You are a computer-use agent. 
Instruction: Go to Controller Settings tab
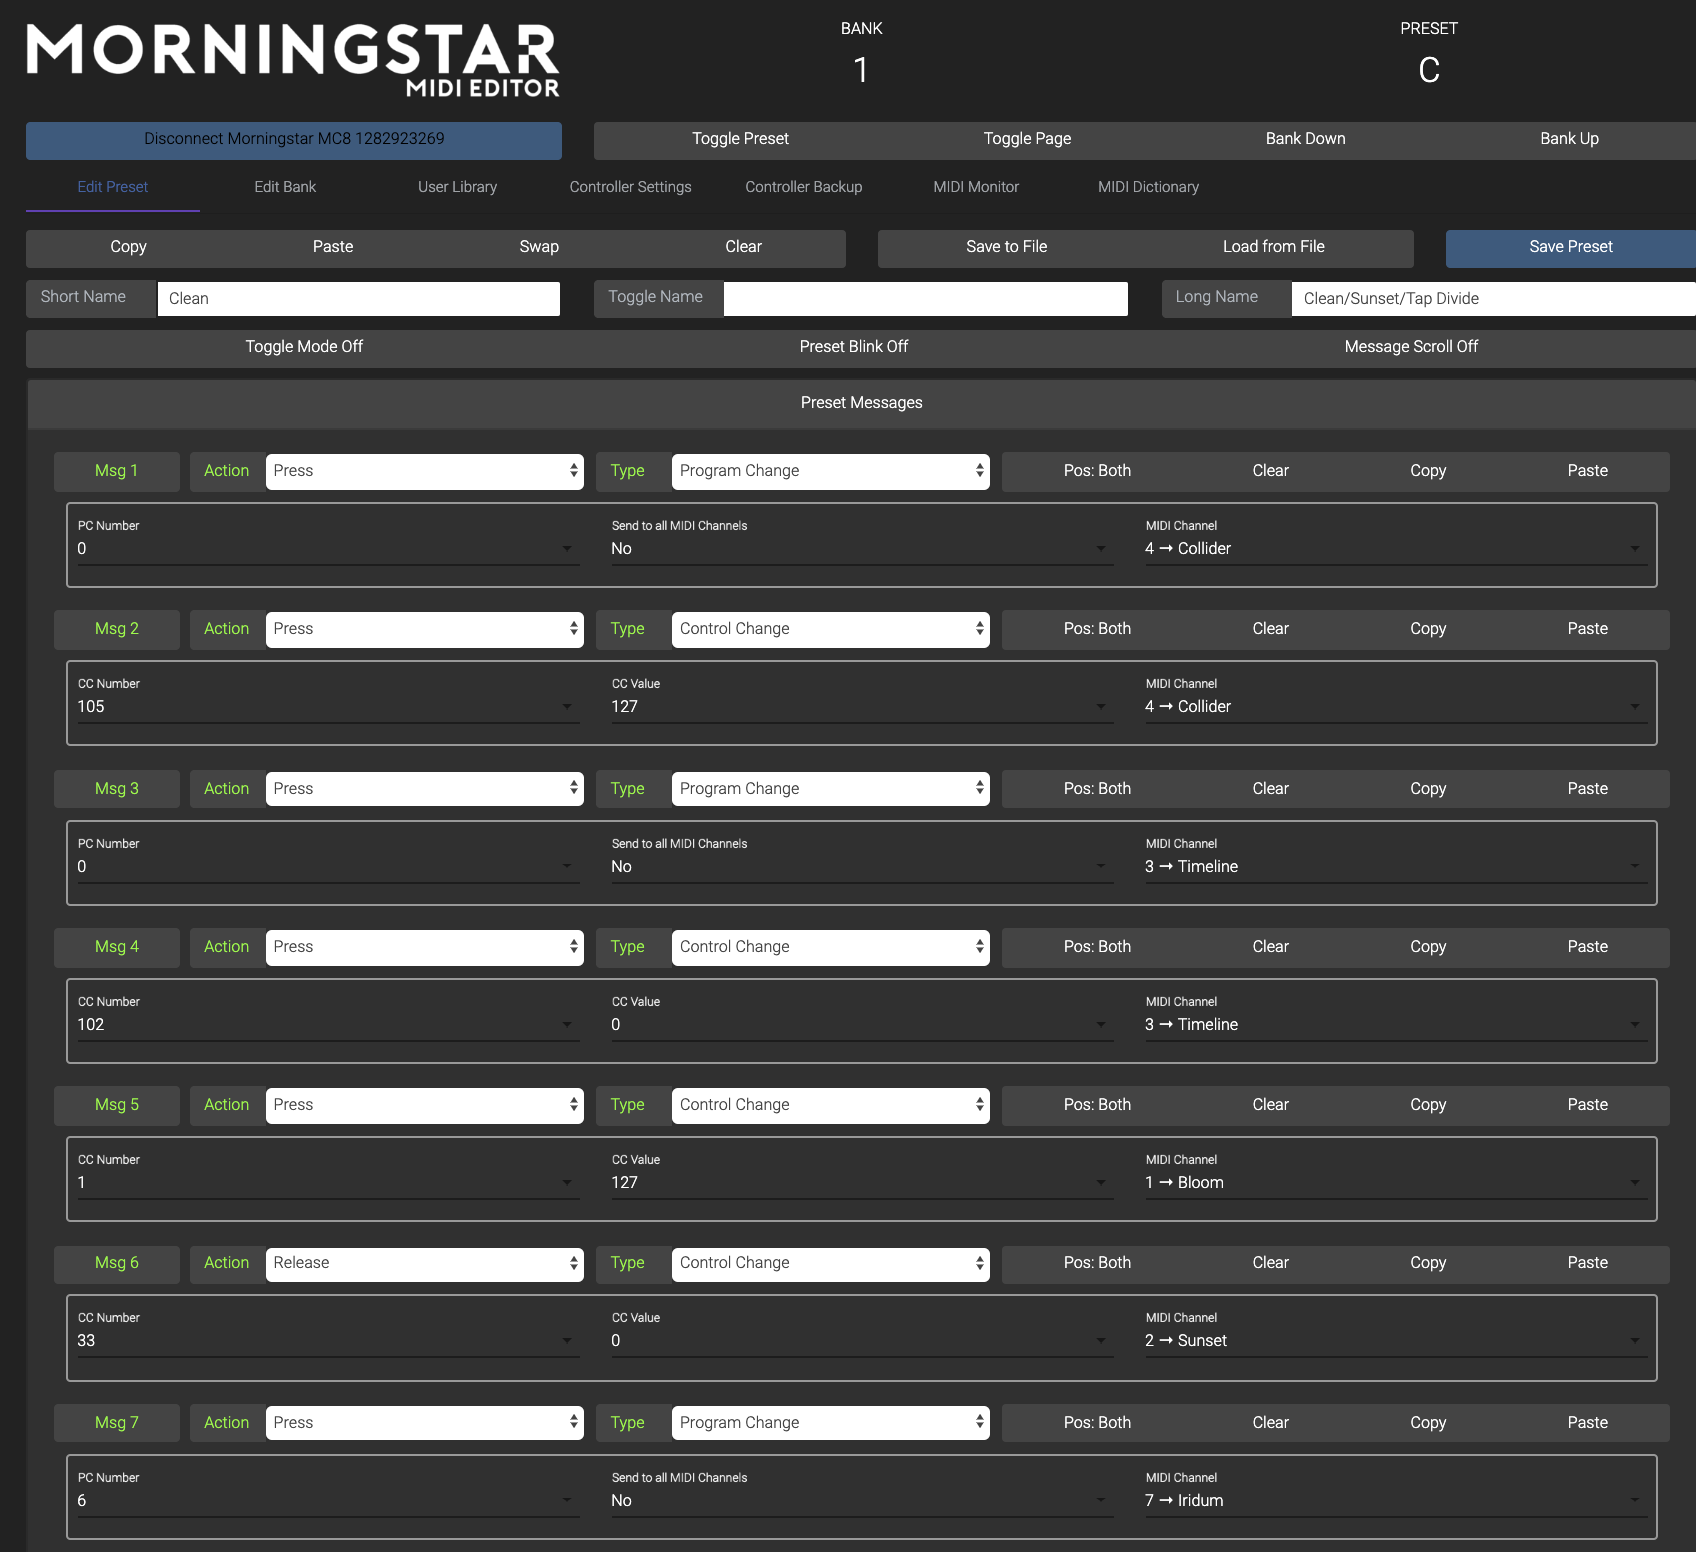tap(630, 187)
